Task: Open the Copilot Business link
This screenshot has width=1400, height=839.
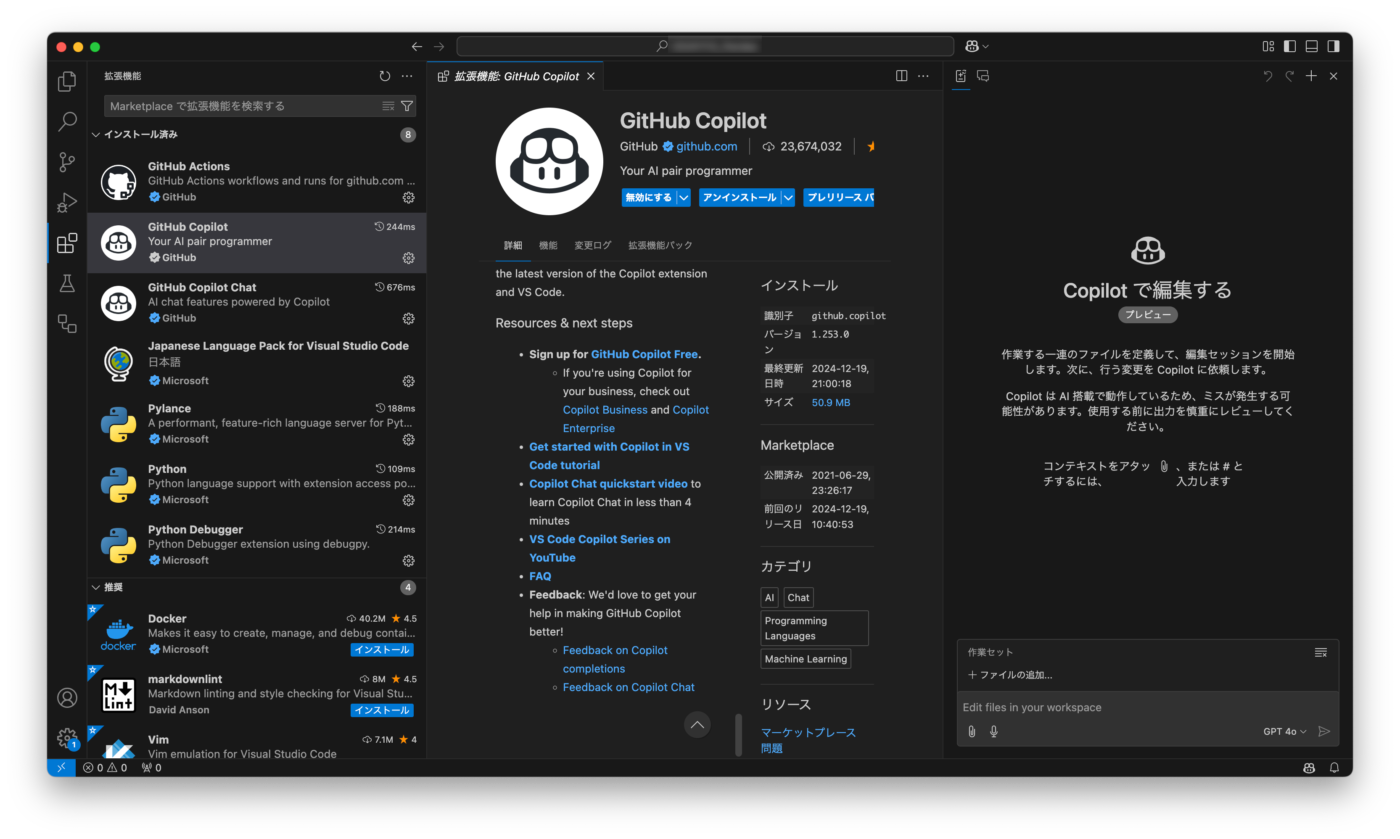Action: click(x=605, y=410)
